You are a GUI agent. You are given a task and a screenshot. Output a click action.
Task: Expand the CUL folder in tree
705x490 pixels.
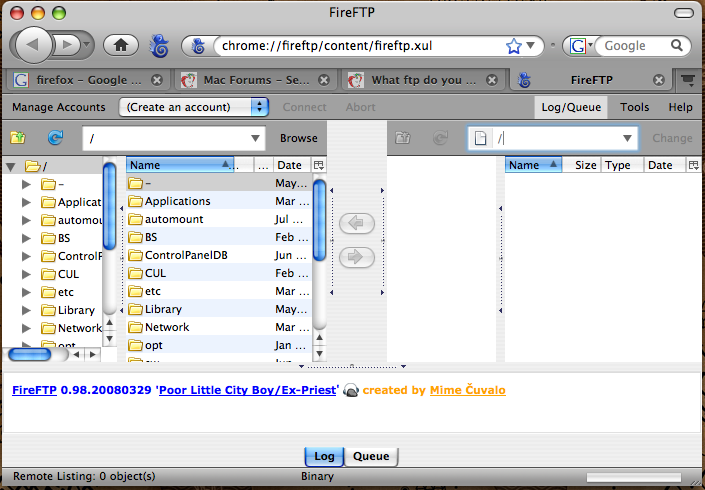click(x=27, y=274)
